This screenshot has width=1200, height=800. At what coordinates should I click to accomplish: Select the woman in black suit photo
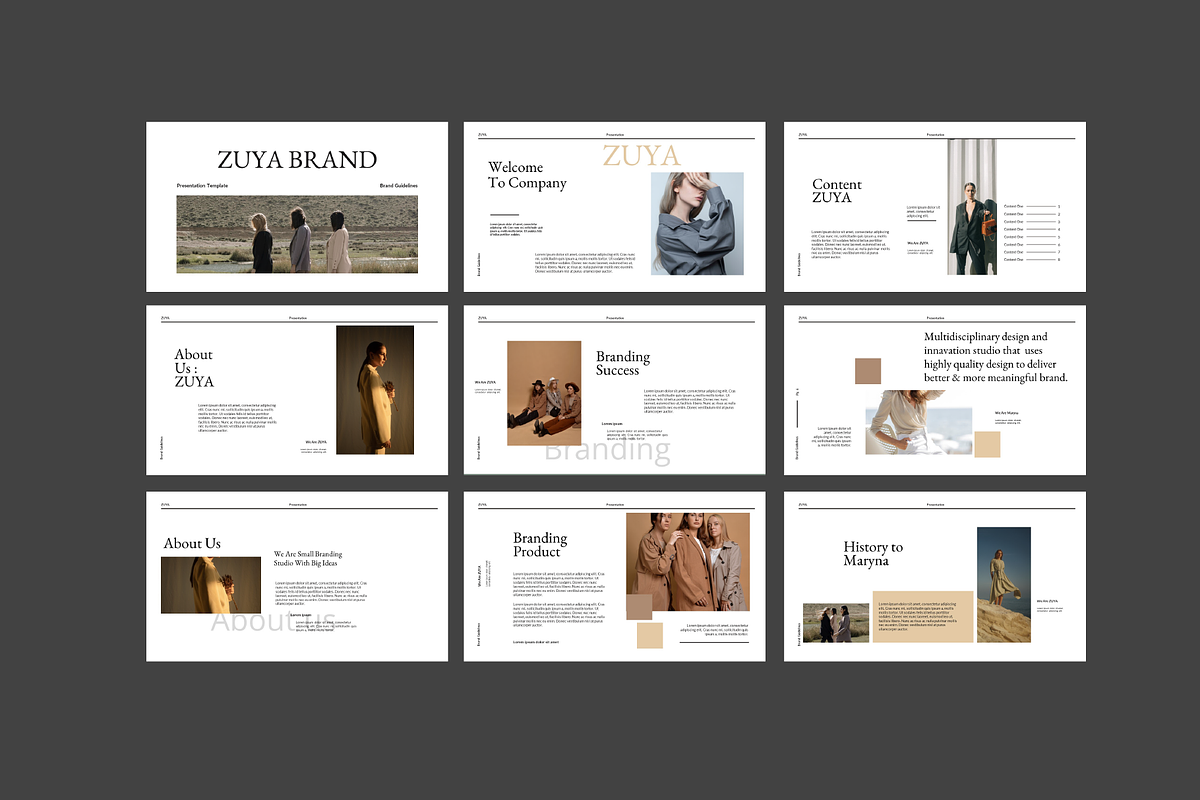tap(972, 207)
